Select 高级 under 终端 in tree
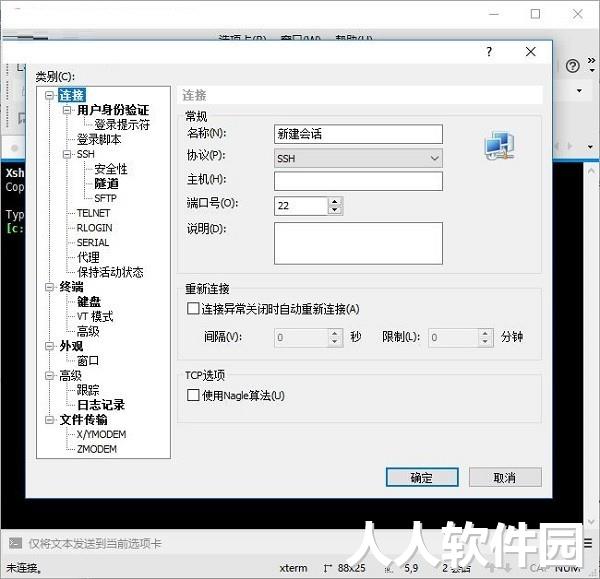Viewport: 600px width, 579px height. [x=88, y=331]
